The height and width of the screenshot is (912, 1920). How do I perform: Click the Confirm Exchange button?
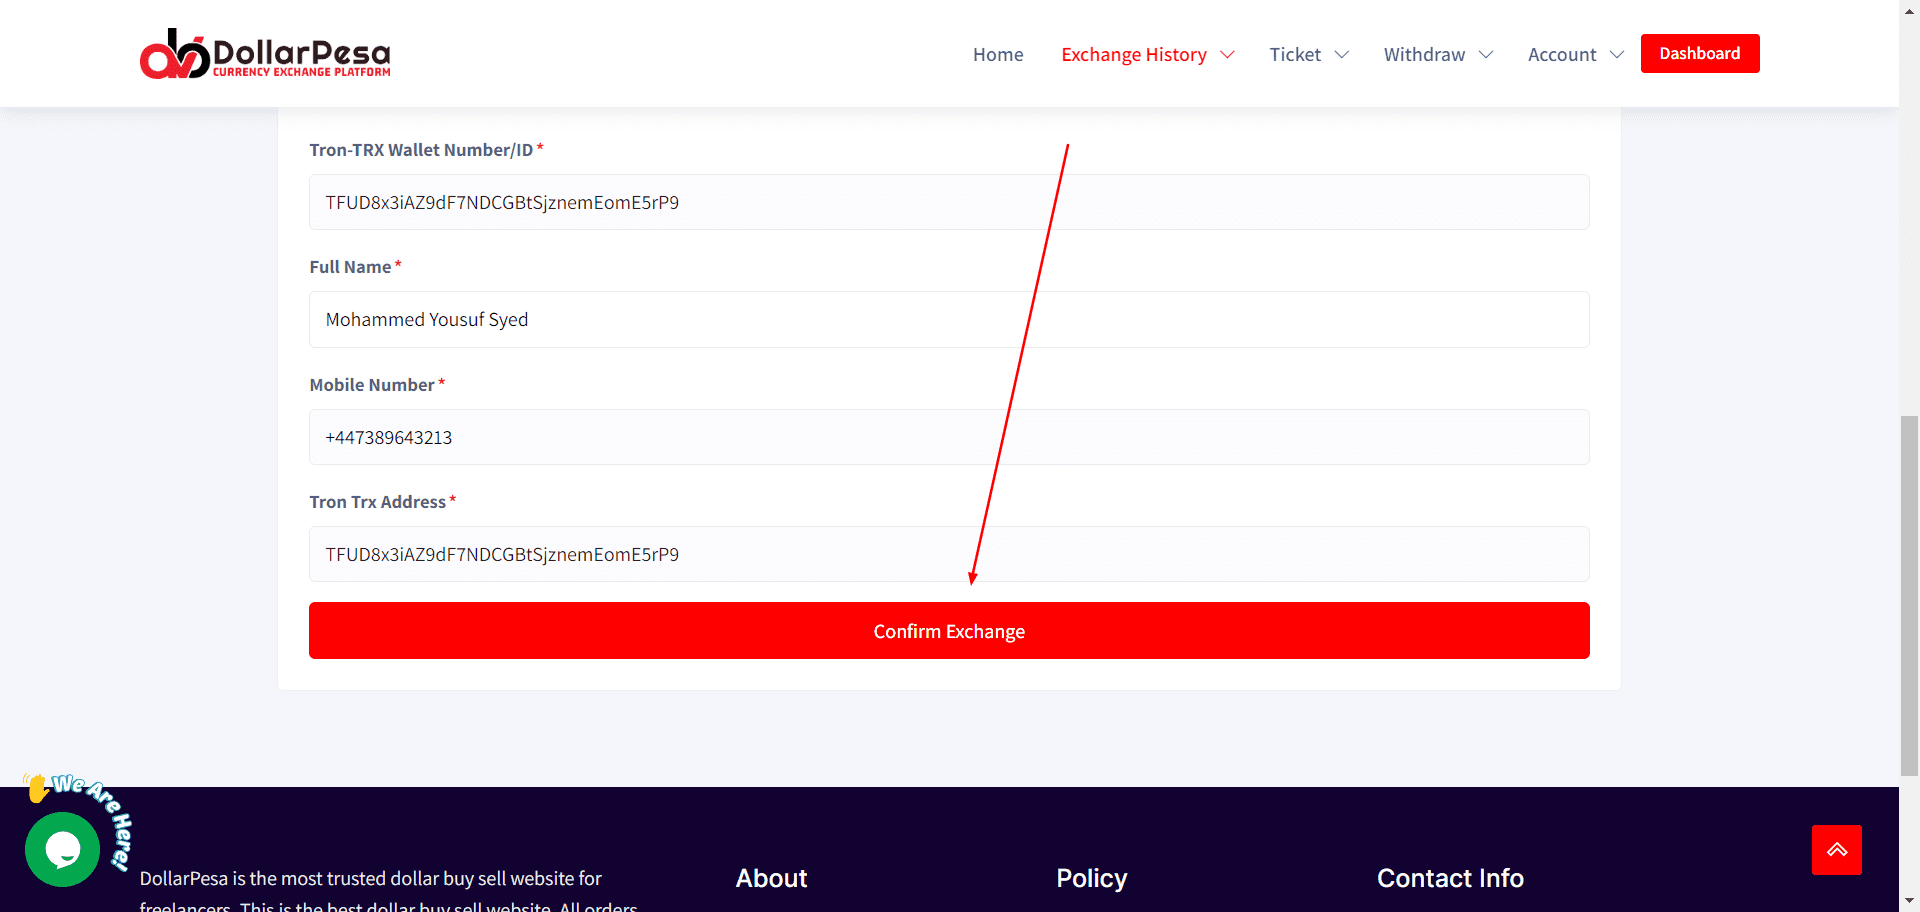tap(949, 630)
